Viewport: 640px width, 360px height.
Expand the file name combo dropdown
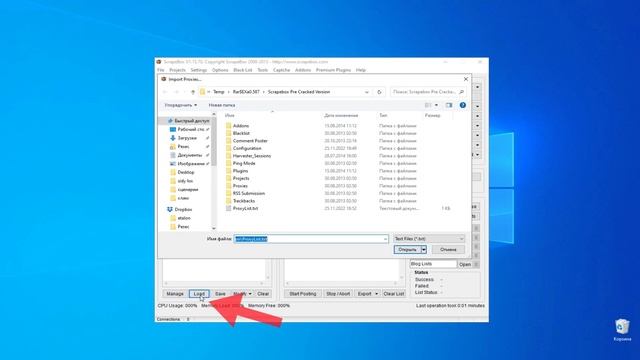[x=385, y=239]
